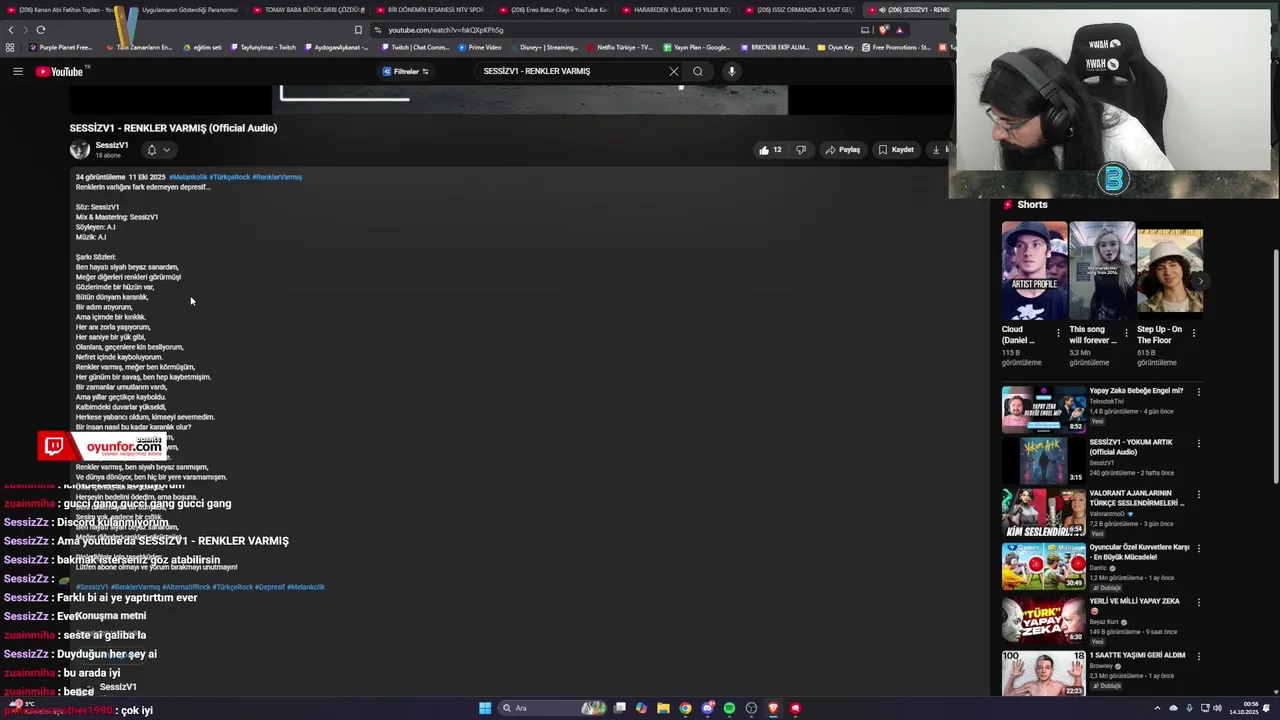Open the #RenklerVarmış hashtag in the description
The height and width of the screenshot is (720, 1280).
coord(277,177)
